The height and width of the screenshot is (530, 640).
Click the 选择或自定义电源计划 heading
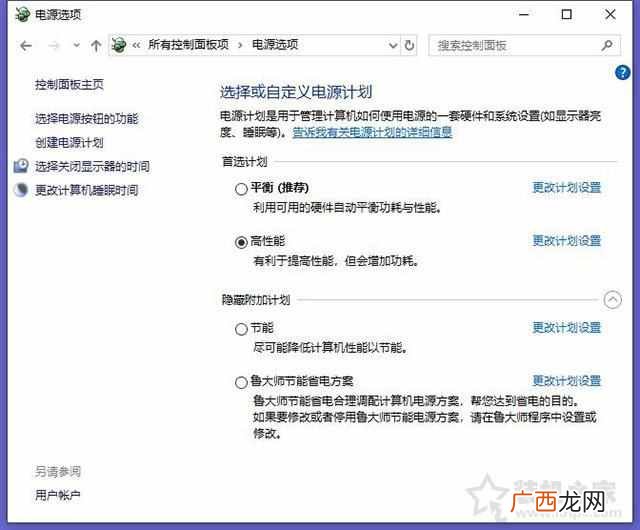point(296,92)
